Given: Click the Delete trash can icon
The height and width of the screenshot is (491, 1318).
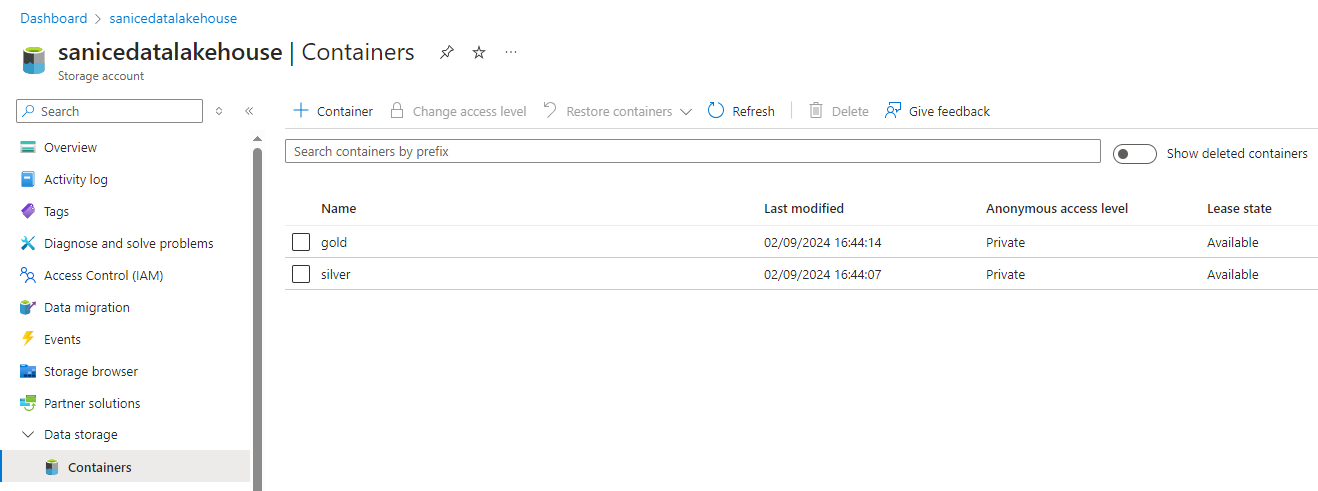Looking at the screenshot, I should tap(816, 110).
